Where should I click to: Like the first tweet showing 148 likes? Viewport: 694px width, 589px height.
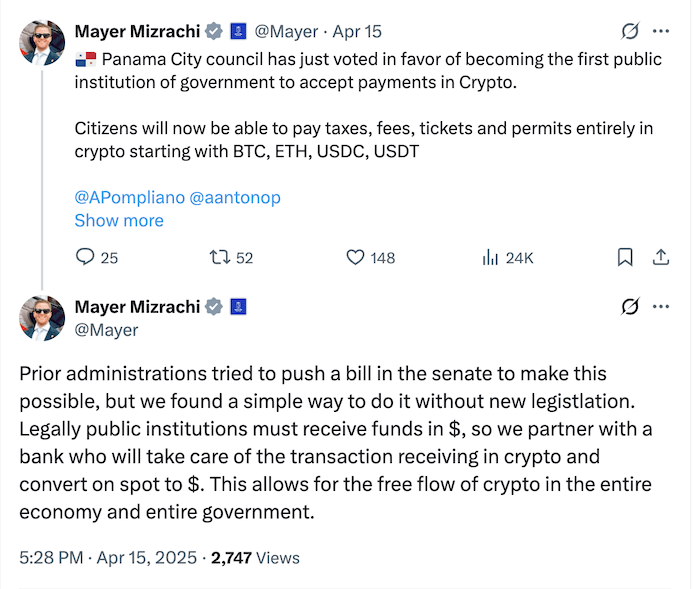click(355, 257)
